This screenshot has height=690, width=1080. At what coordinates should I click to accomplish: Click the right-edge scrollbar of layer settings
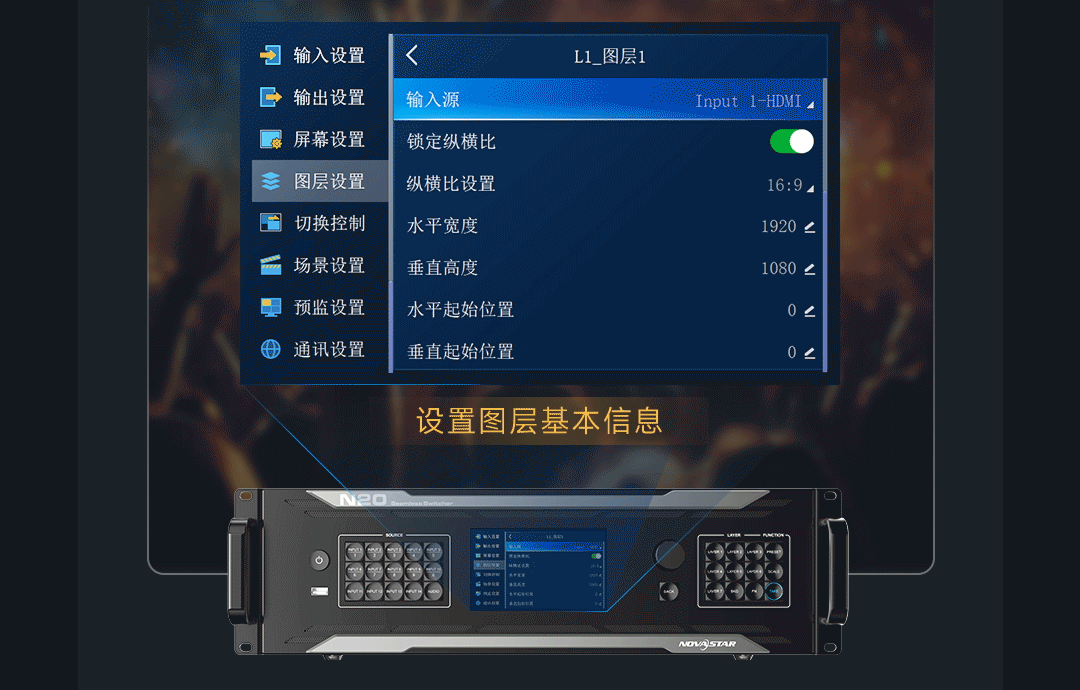click(x=824, y=225)
